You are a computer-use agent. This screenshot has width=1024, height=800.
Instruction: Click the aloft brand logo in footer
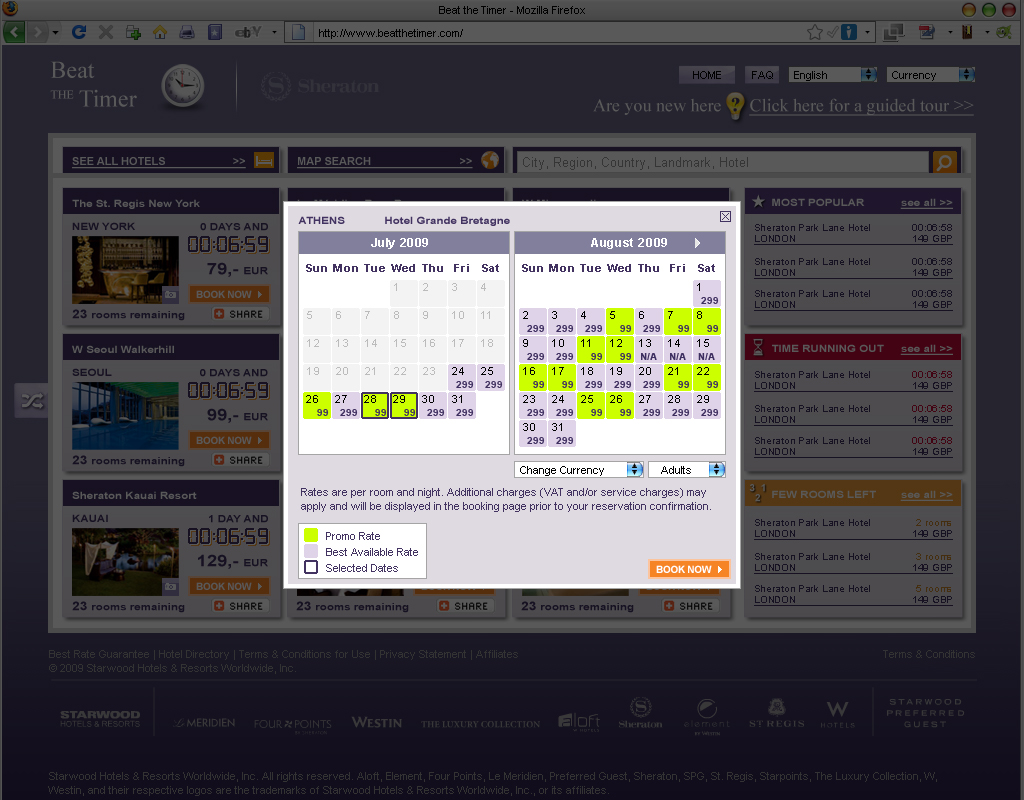coord(579,722)
